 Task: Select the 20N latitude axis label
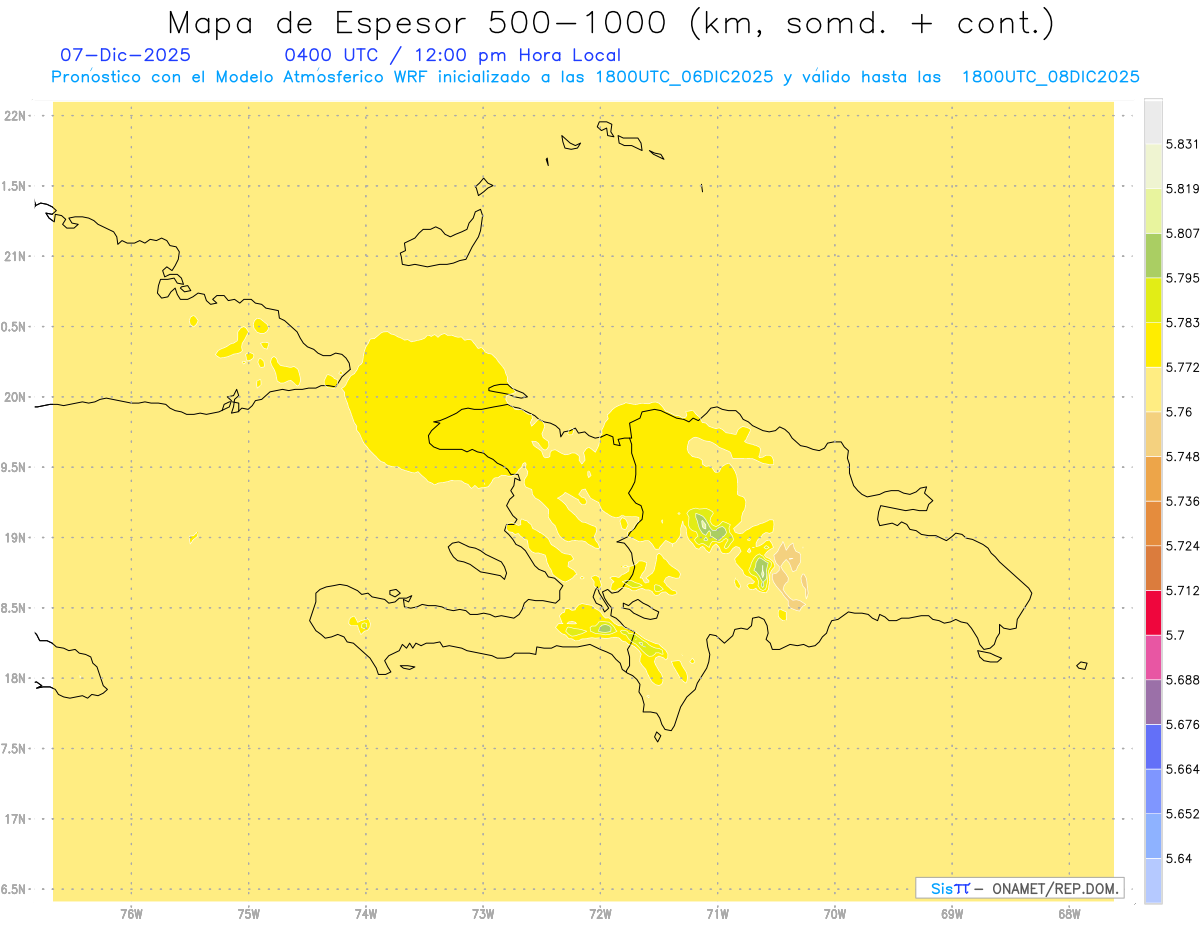(x=16, y=397)
